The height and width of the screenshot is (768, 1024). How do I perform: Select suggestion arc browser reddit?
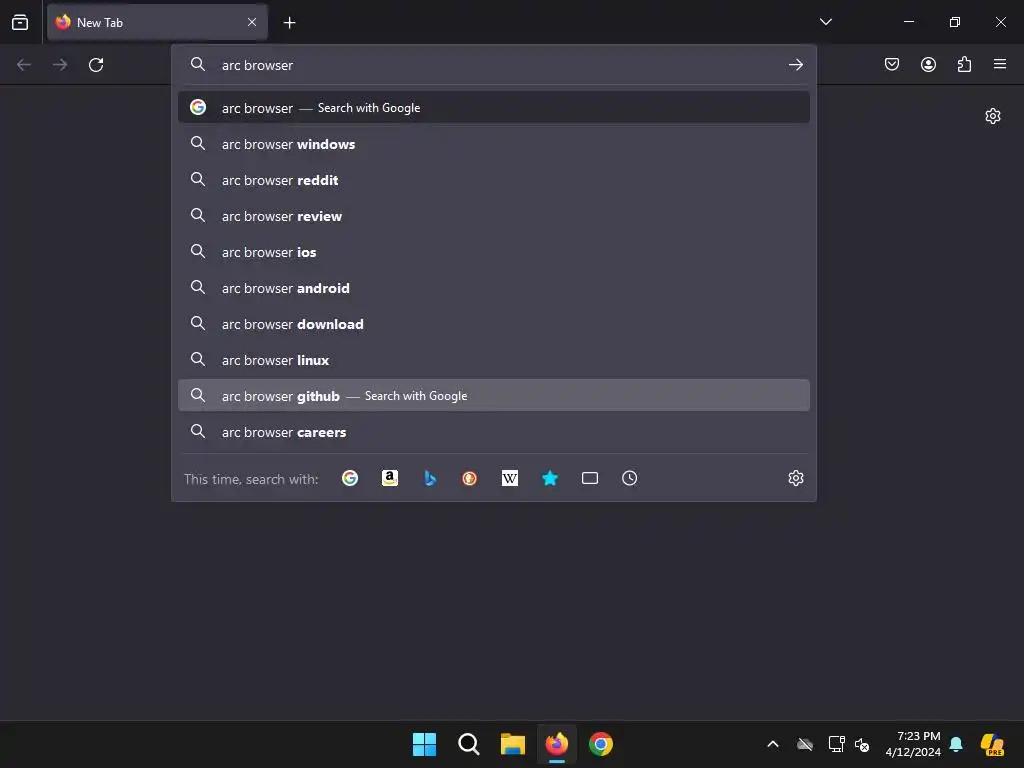click(x=494, y=180)
